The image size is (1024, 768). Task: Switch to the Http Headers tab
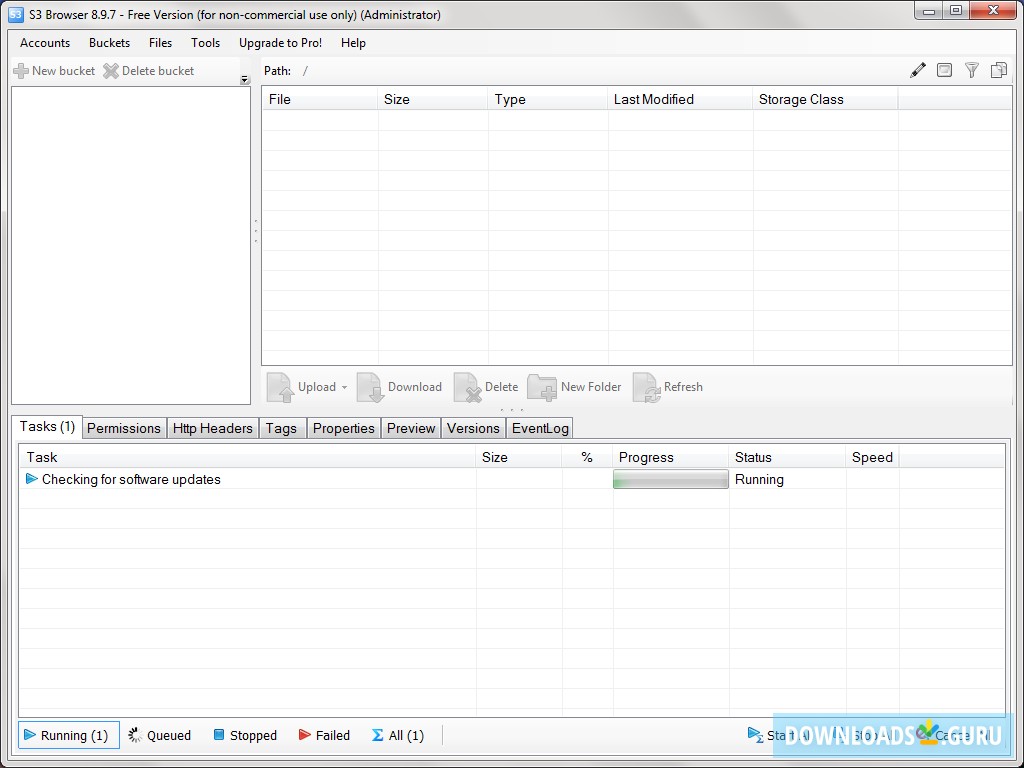click(212, 428)
